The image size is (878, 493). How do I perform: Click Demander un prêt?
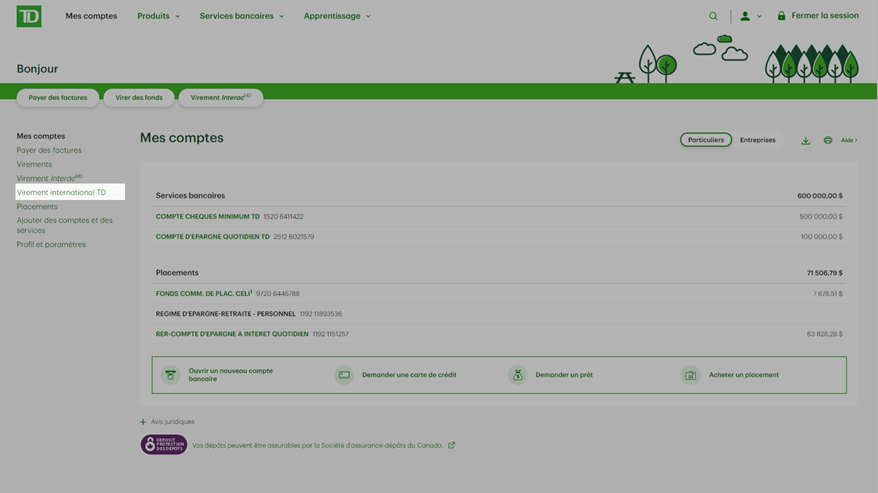pos(564,375)
